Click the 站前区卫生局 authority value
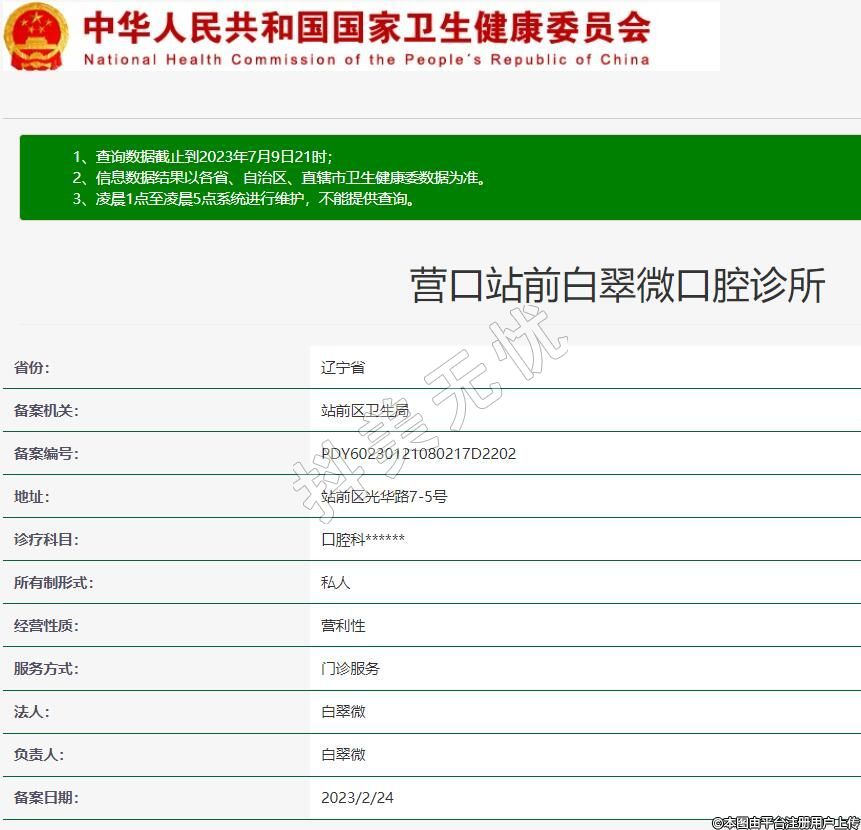Screen dimensions: 861x830 tap(365, 411)
